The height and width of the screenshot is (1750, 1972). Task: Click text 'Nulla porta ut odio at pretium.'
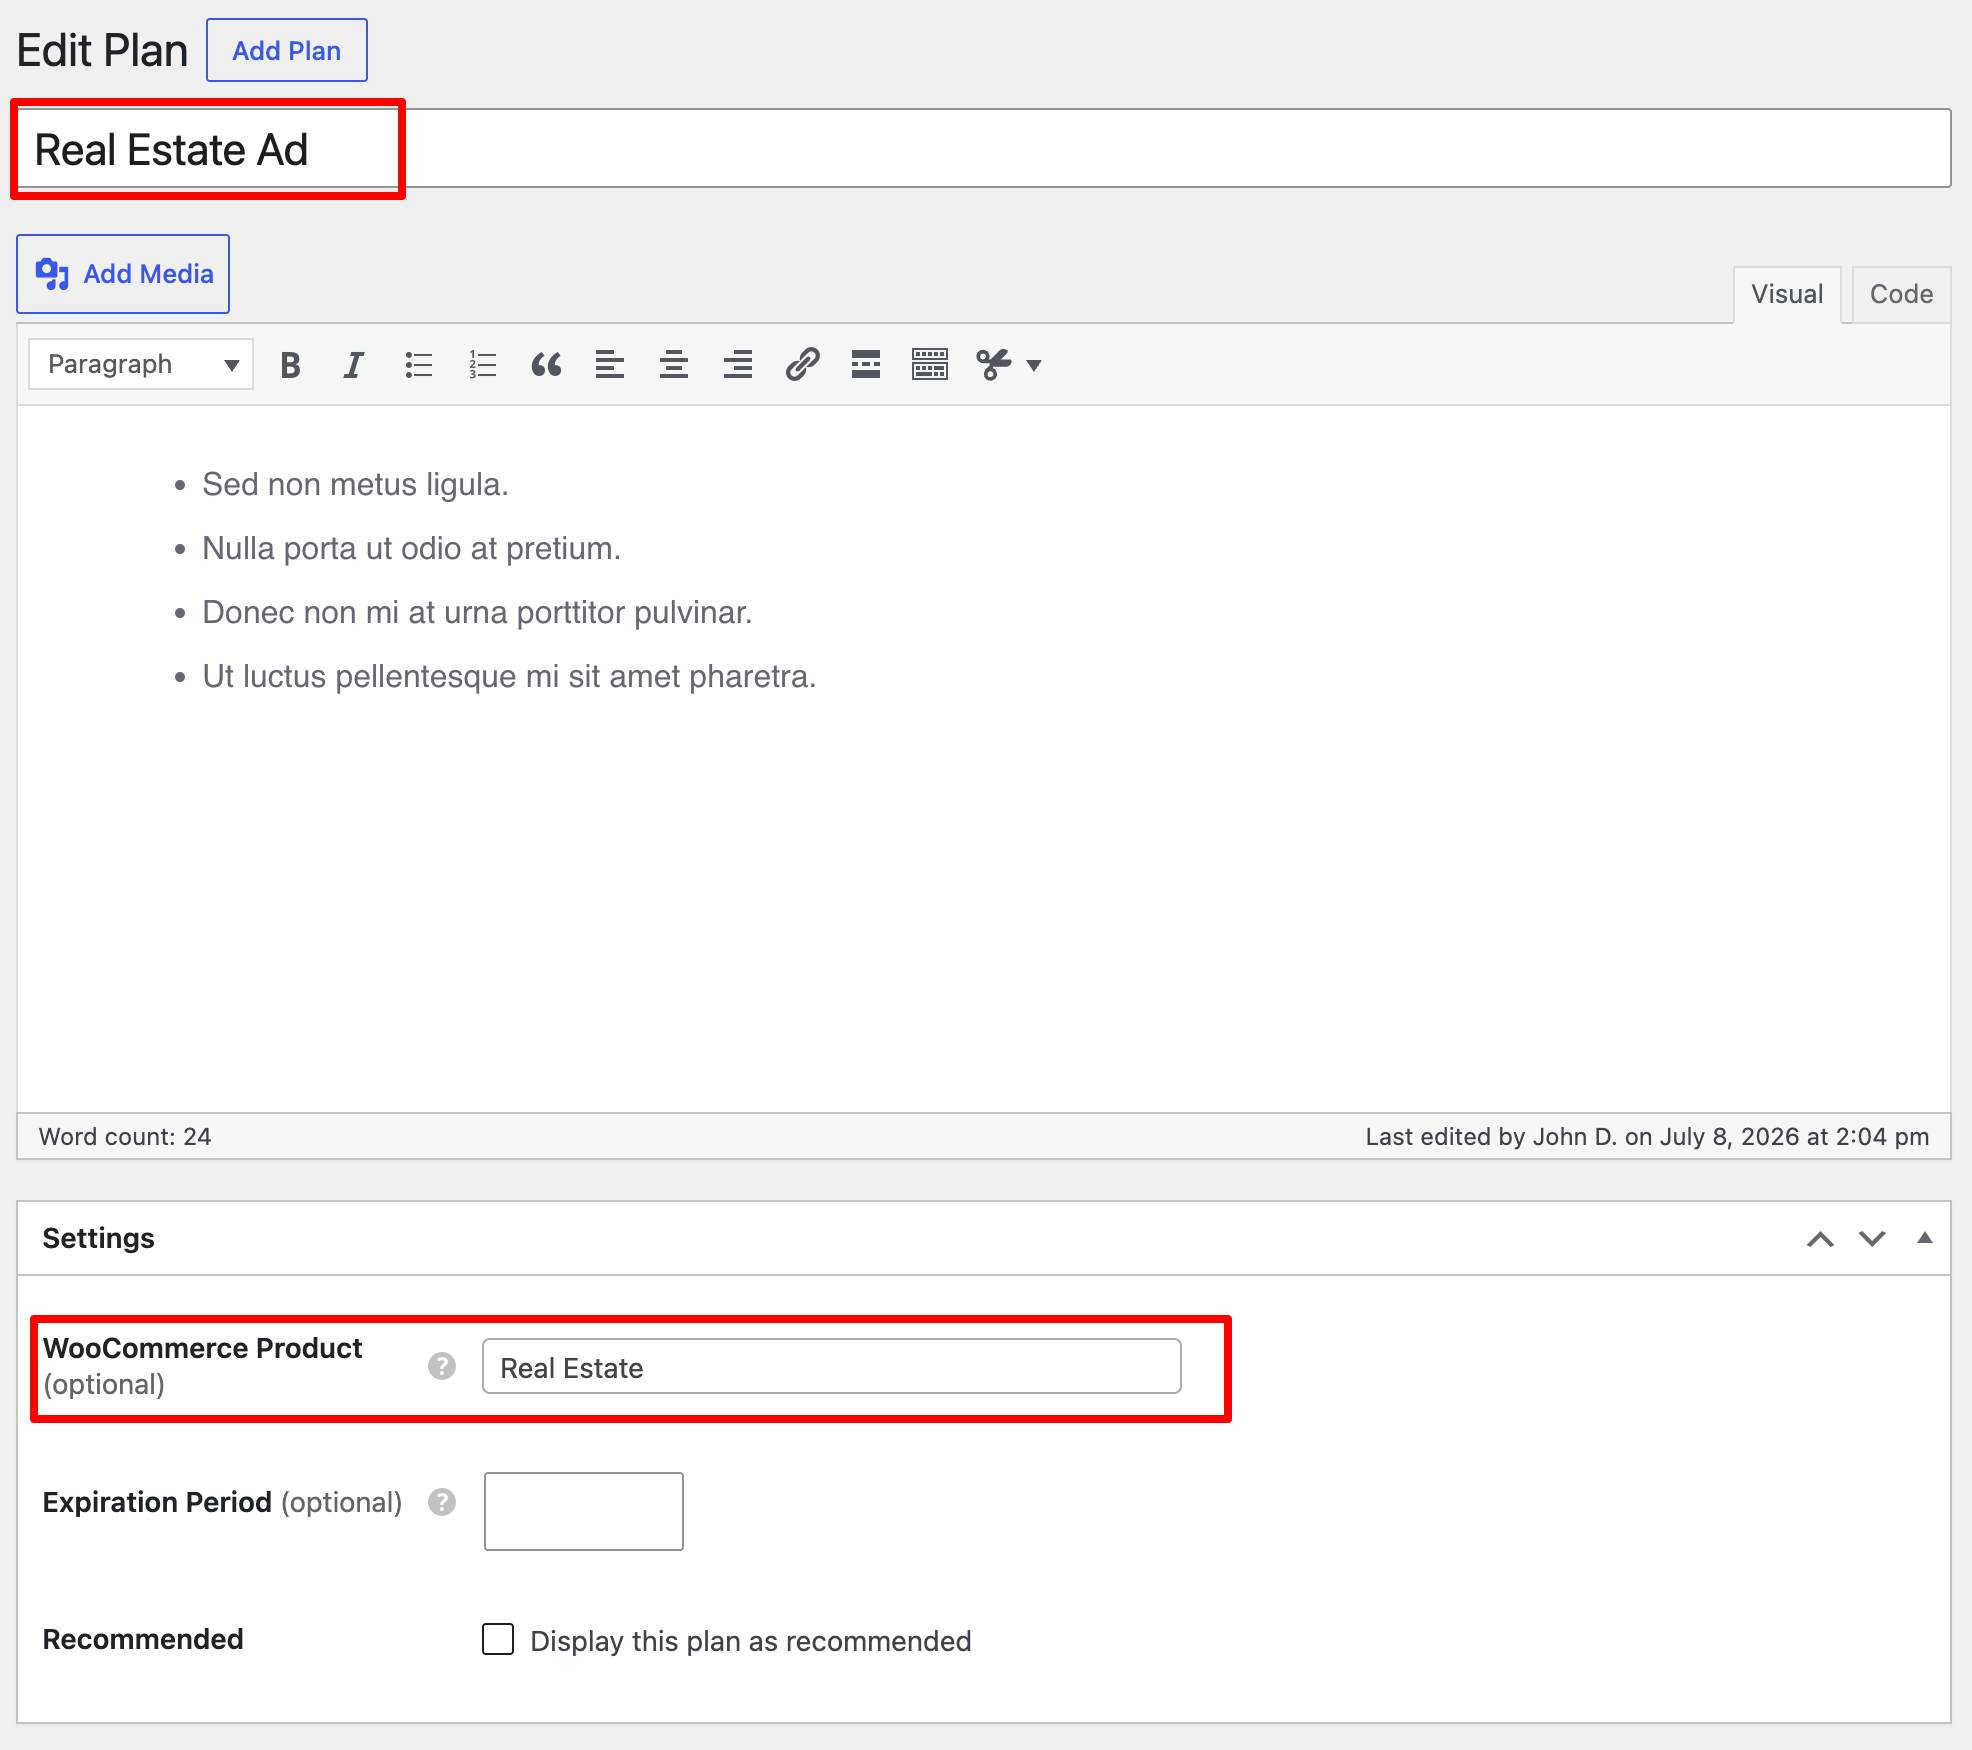[412, 548]
